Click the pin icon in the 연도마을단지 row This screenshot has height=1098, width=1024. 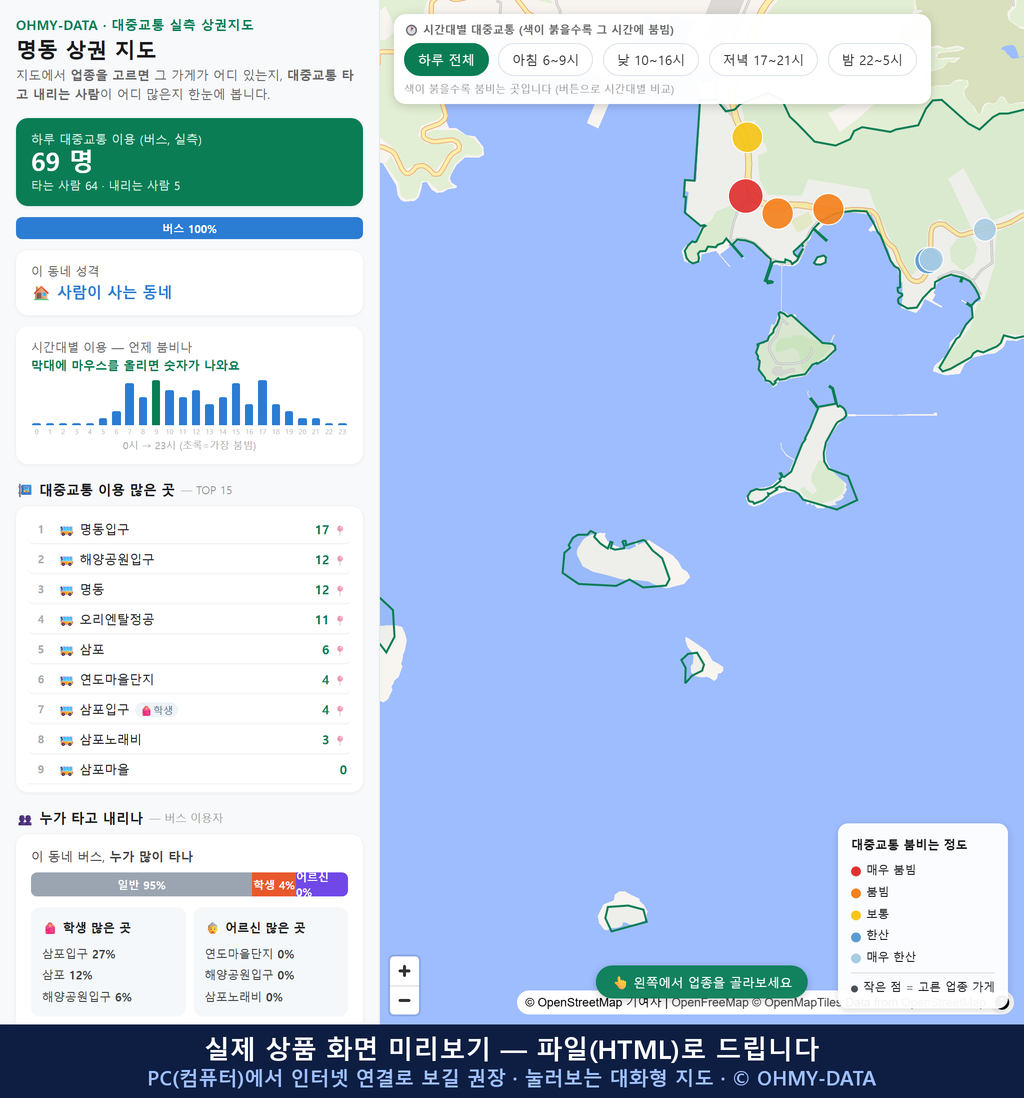click(340, 680)
